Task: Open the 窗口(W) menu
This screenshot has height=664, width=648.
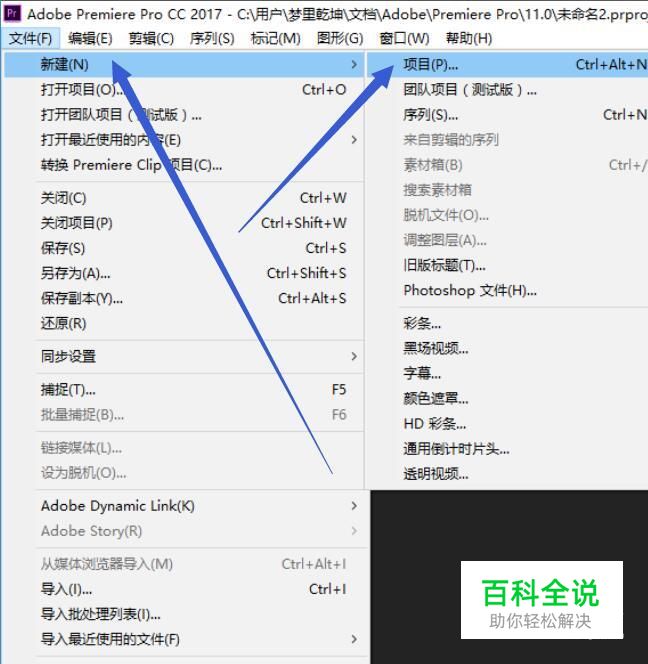Action: [404, 39]
